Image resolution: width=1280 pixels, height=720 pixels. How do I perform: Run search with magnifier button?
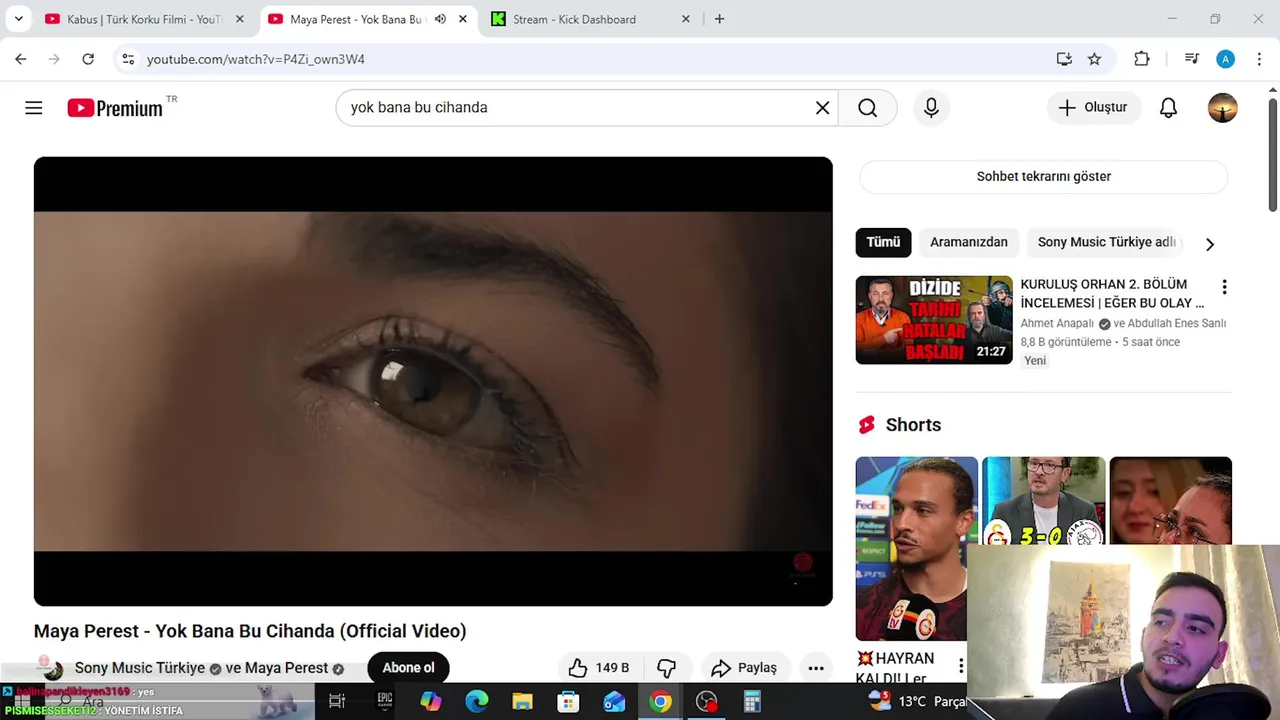(x=867, y=108)
